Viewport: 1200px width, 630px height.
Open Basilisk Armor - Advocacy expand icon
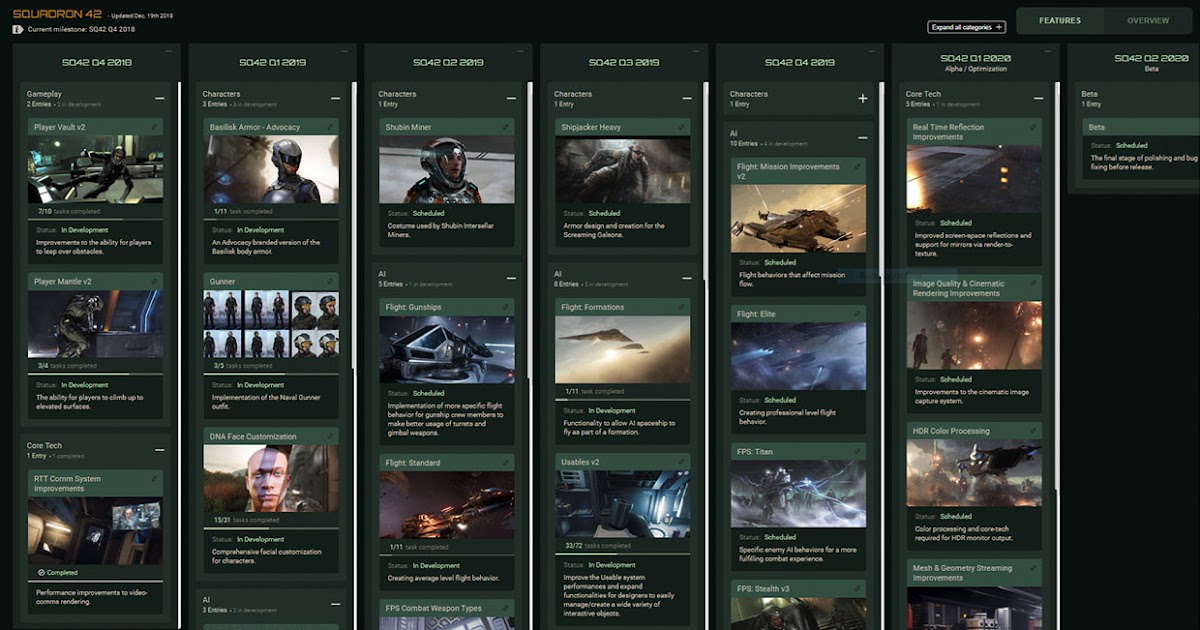click(330, 127)
